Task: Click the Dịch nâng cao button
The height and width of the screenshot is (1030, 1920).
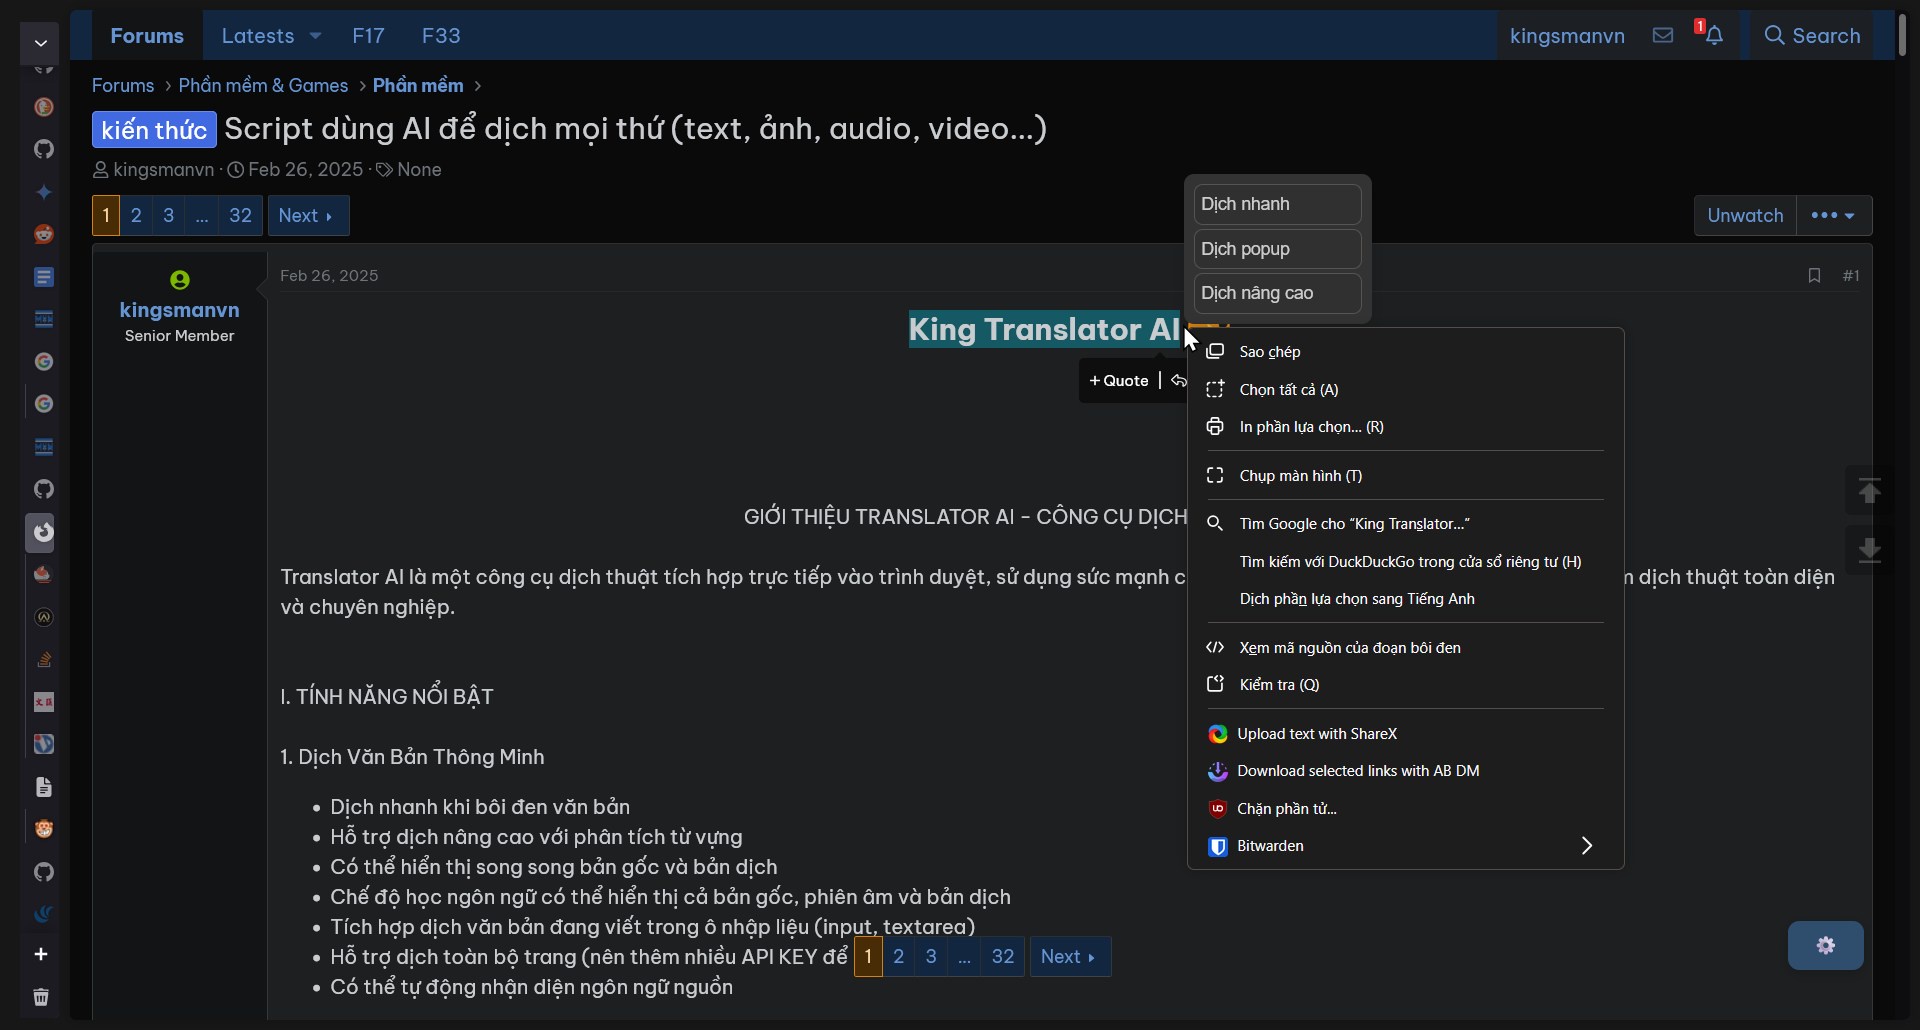Action: coord(1277,293)
